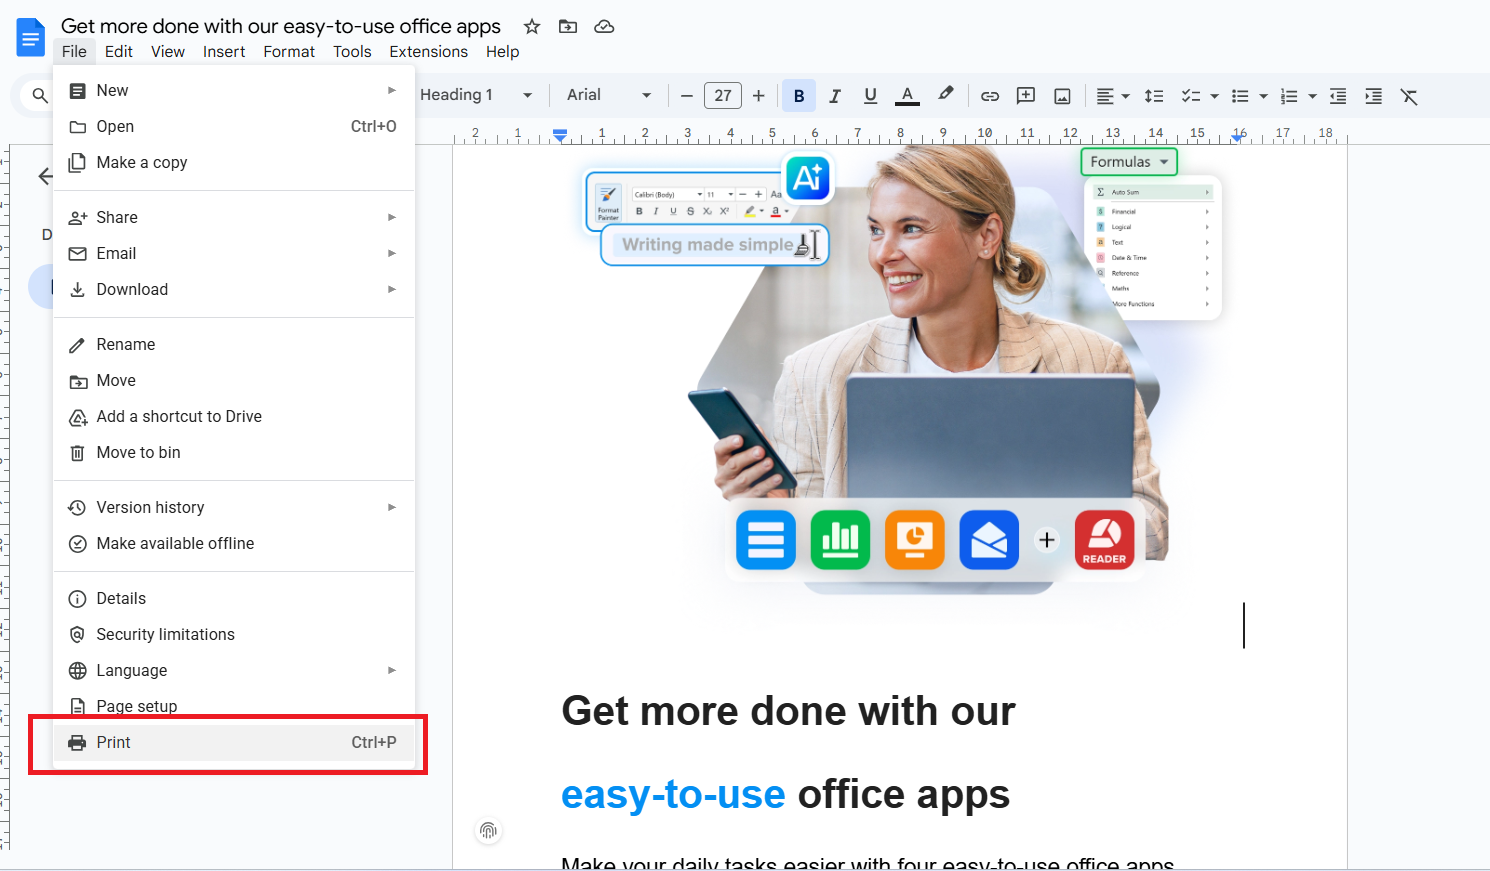Expand the line spacing options
This screenshot has height=871, width=1490.
(x=1154, y=95)
